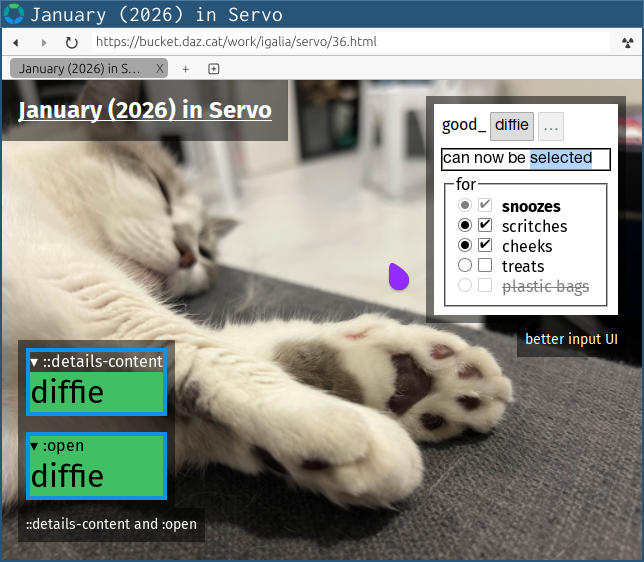Uncheck the scritches checkbox
The width and height of the screenshot is (644, 562).
coord(485,225)
